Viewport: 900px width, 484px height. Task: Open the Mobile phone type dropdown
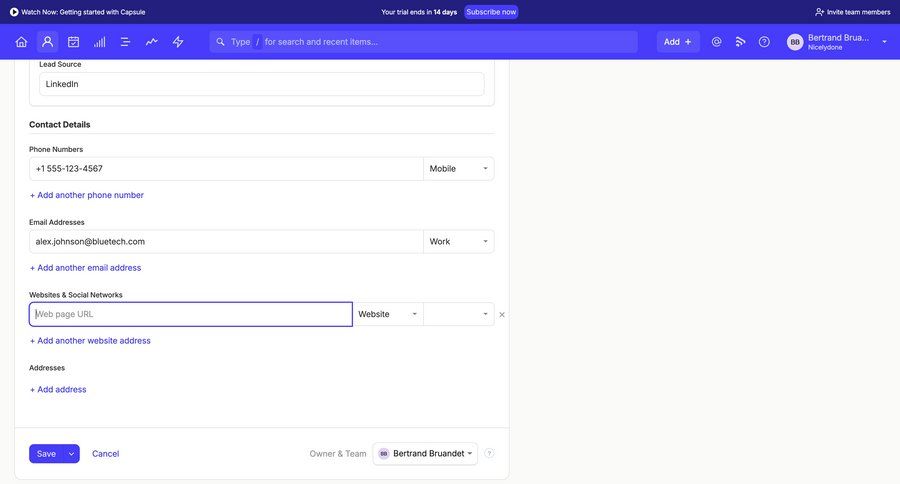pyautogui.click(x=458, y=169)
